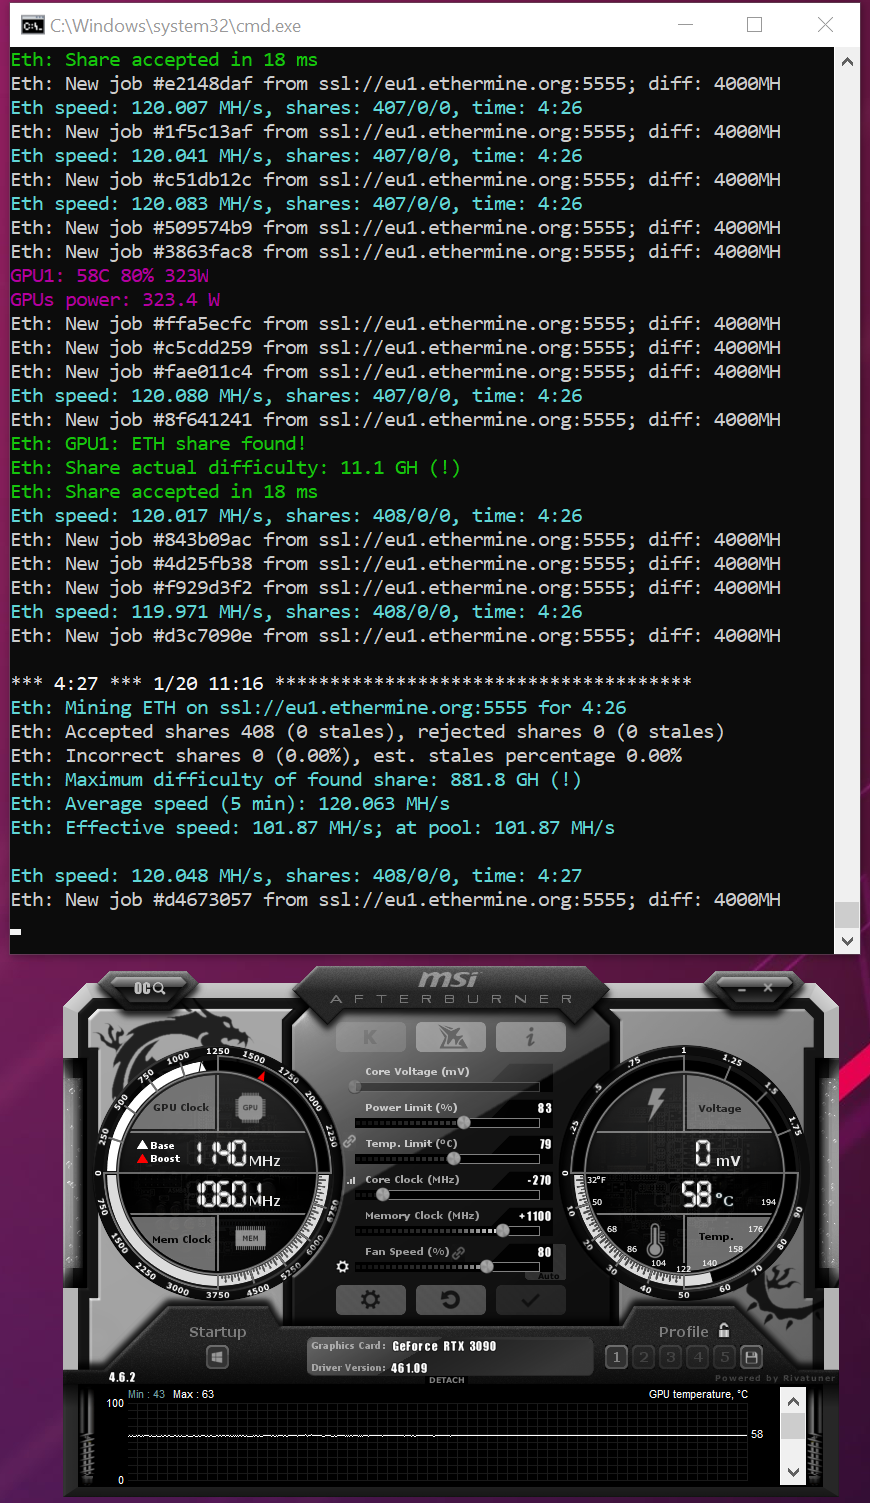Minimize the Afterburner window
870x1503 pixels.
(741, 988)
